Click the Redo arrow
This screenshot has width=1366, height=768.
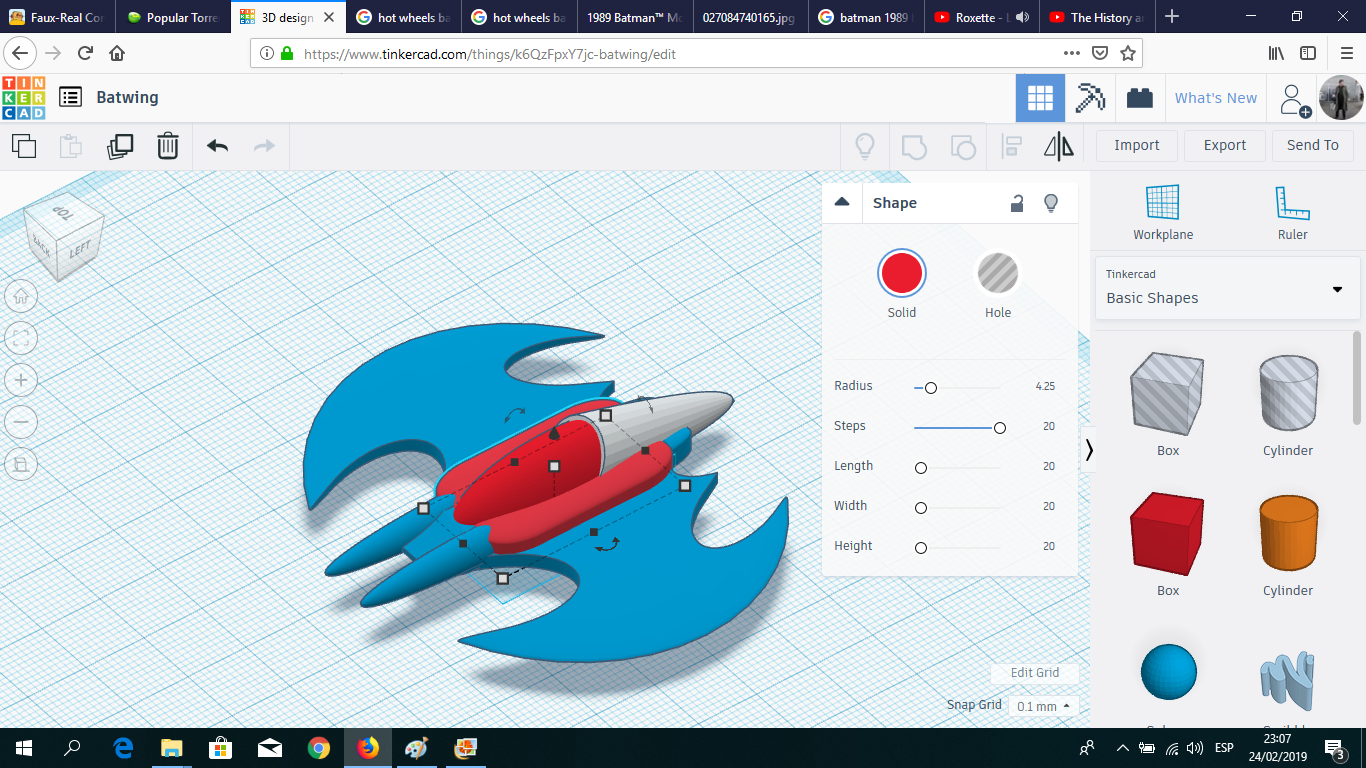[264, 146]
